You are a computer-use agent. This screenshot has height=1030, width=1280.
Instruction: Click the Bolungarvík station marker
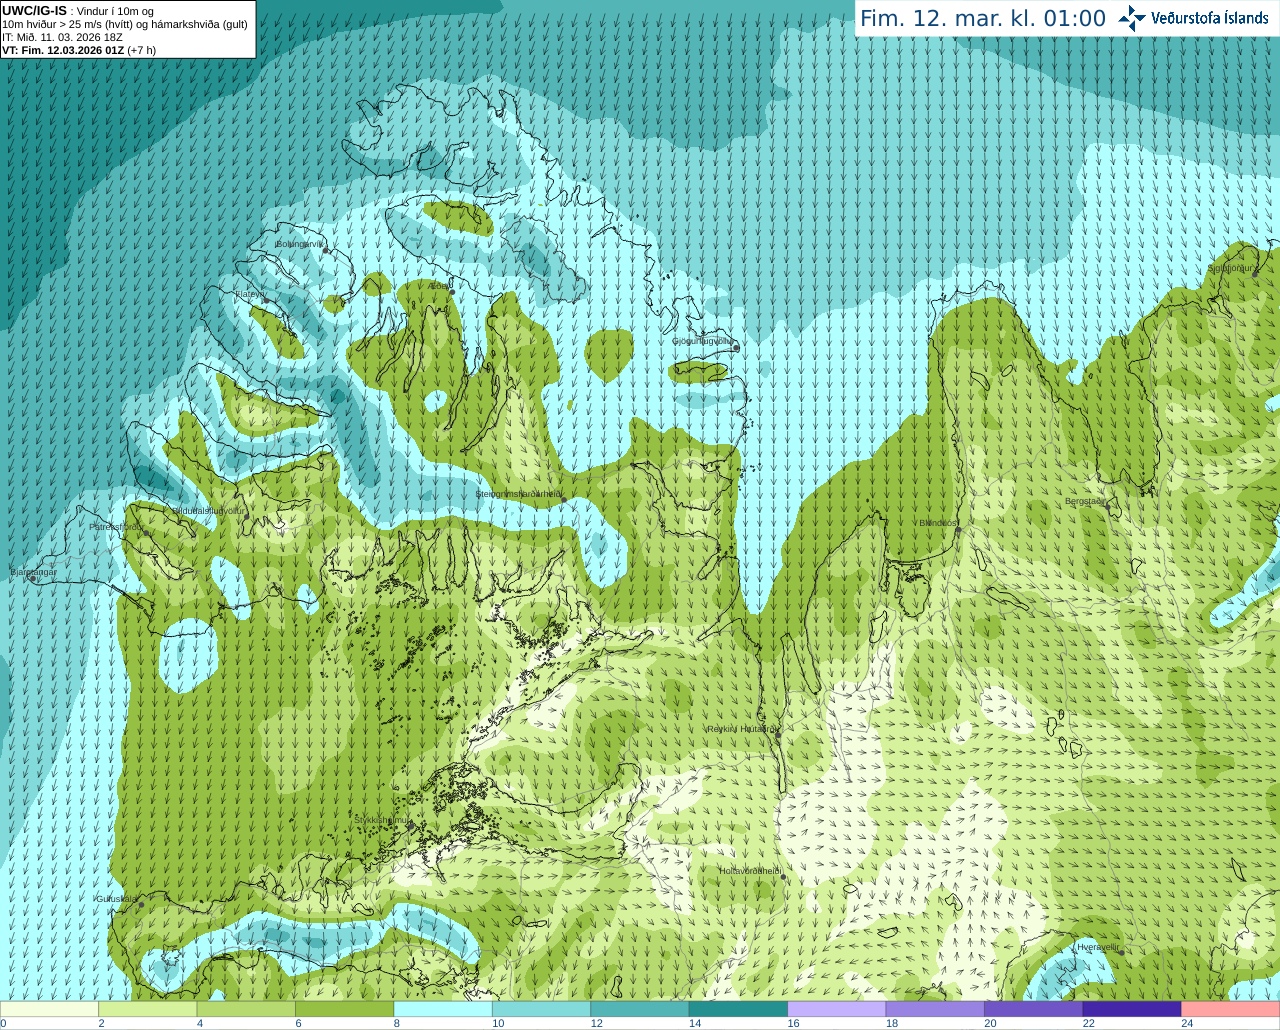tap(326, 250)
